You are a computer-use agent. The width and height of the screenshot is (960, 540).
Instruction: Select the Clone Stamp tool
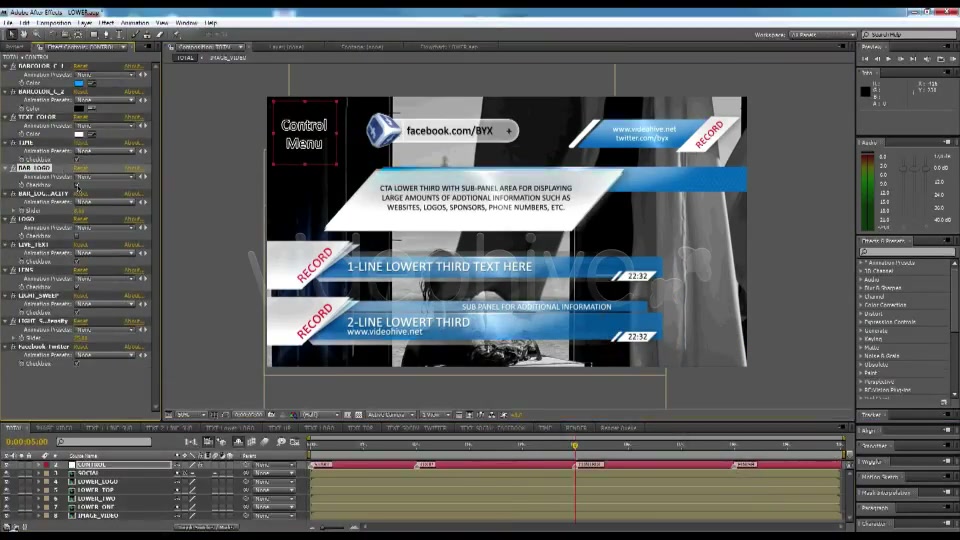(x=147, y=35)
